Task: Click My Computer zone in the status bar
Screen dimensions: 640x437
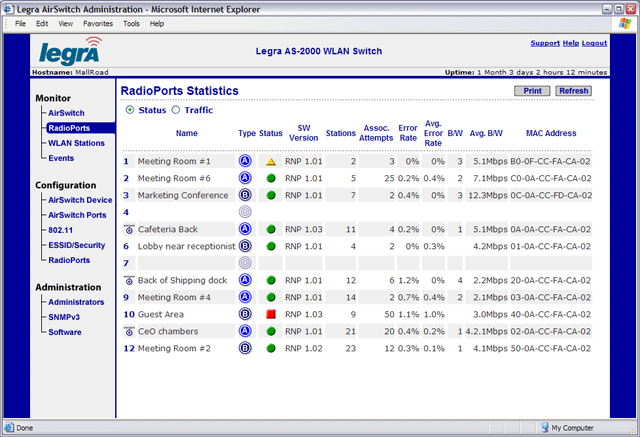Action: click(x=568, y=428)
